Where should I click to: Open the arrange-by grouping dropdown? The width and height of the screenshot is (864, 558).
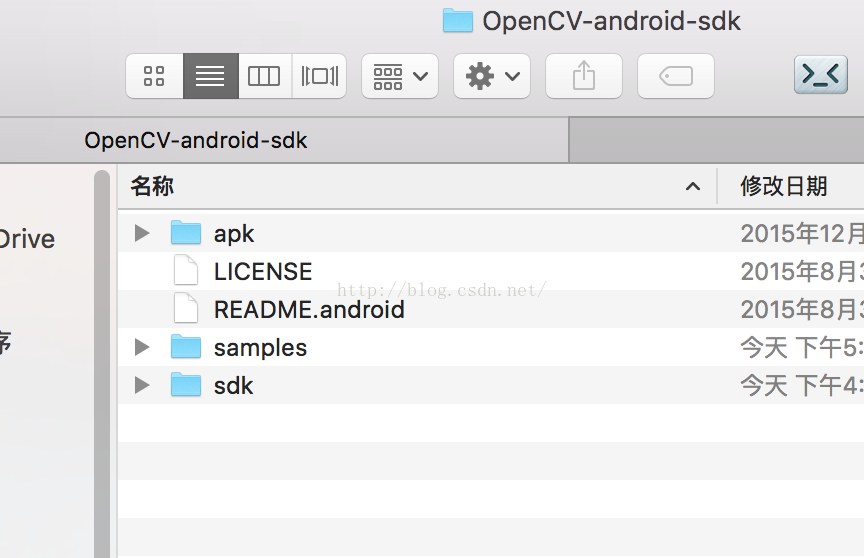(x=400, y=76)
